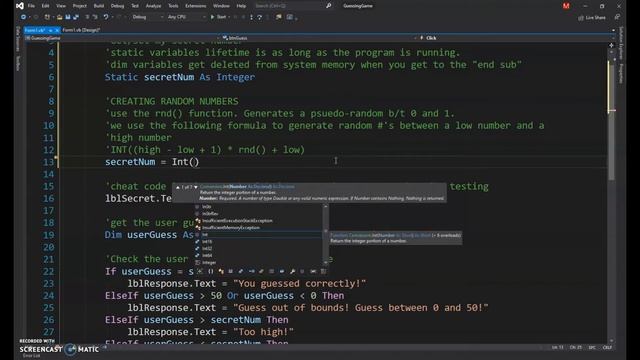The image size is (640, 360).
Task: Open the GuessingGame project navigation dropdown
Action: (x=122, y=38)
